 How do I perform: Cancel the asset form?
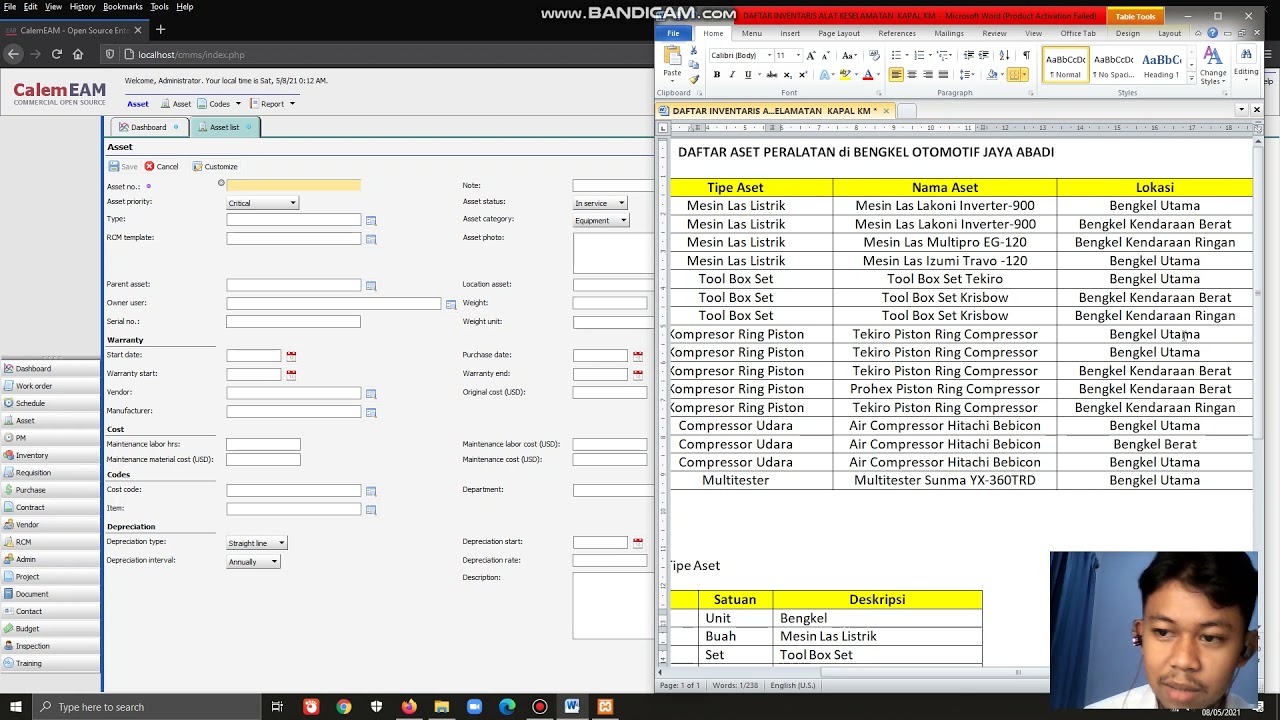coord(161,166)
